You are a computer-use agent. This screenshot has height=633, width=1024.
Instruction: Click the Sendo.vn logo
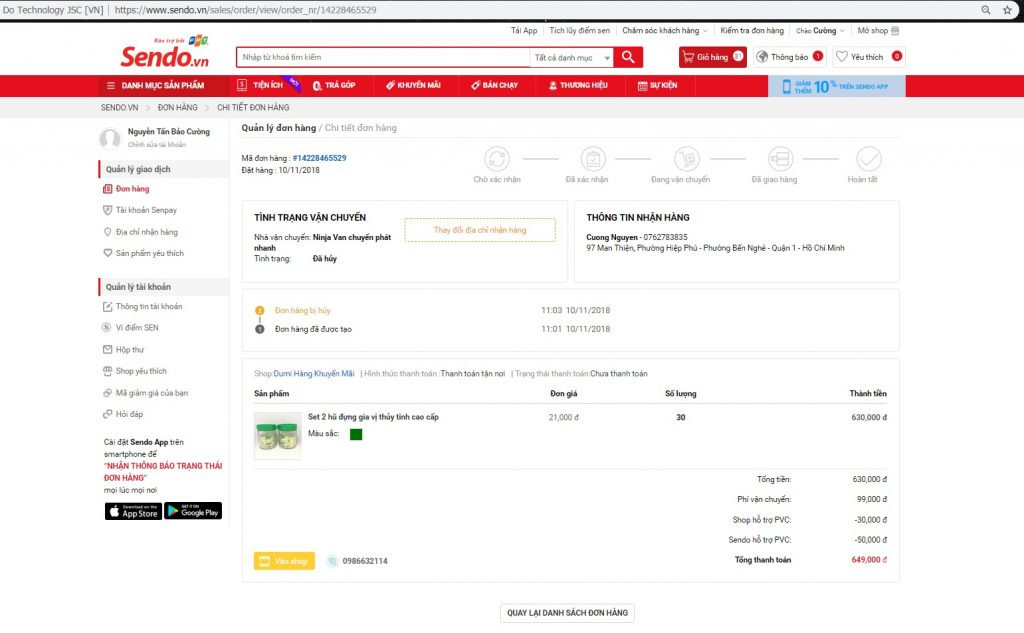(164, 56)
